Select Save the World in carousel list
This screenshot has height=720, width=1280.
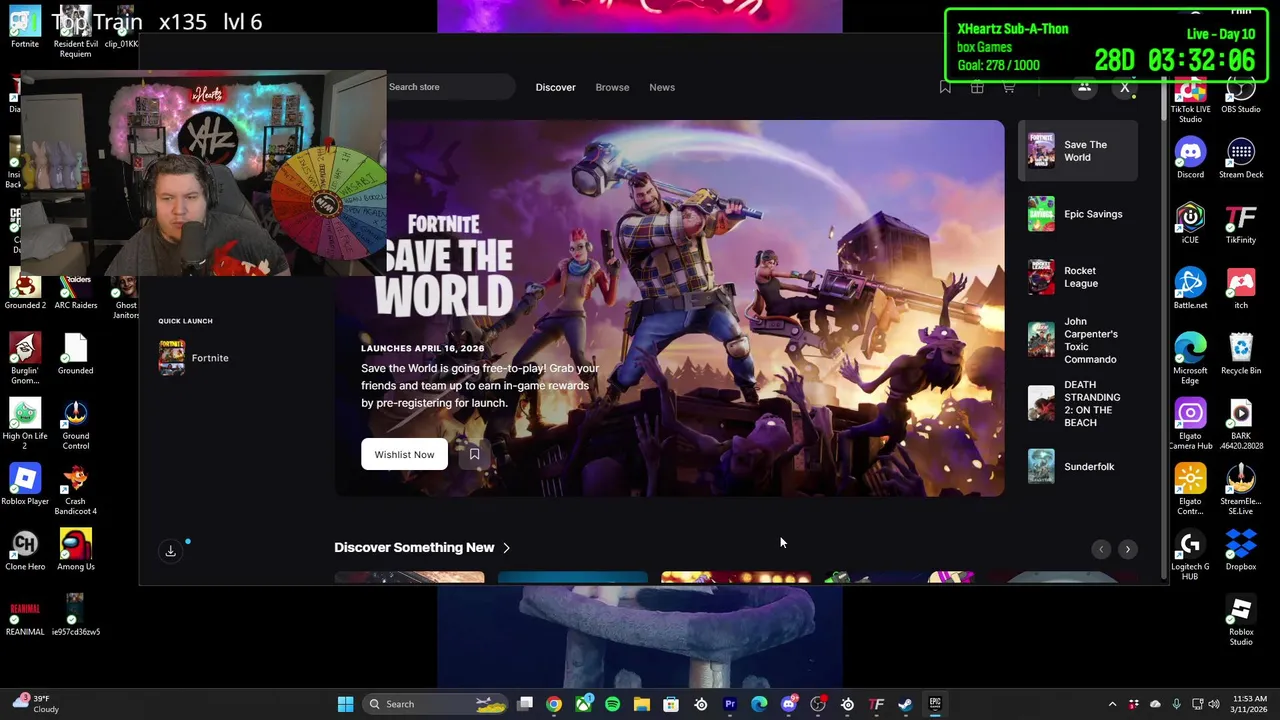[1078, 151]
